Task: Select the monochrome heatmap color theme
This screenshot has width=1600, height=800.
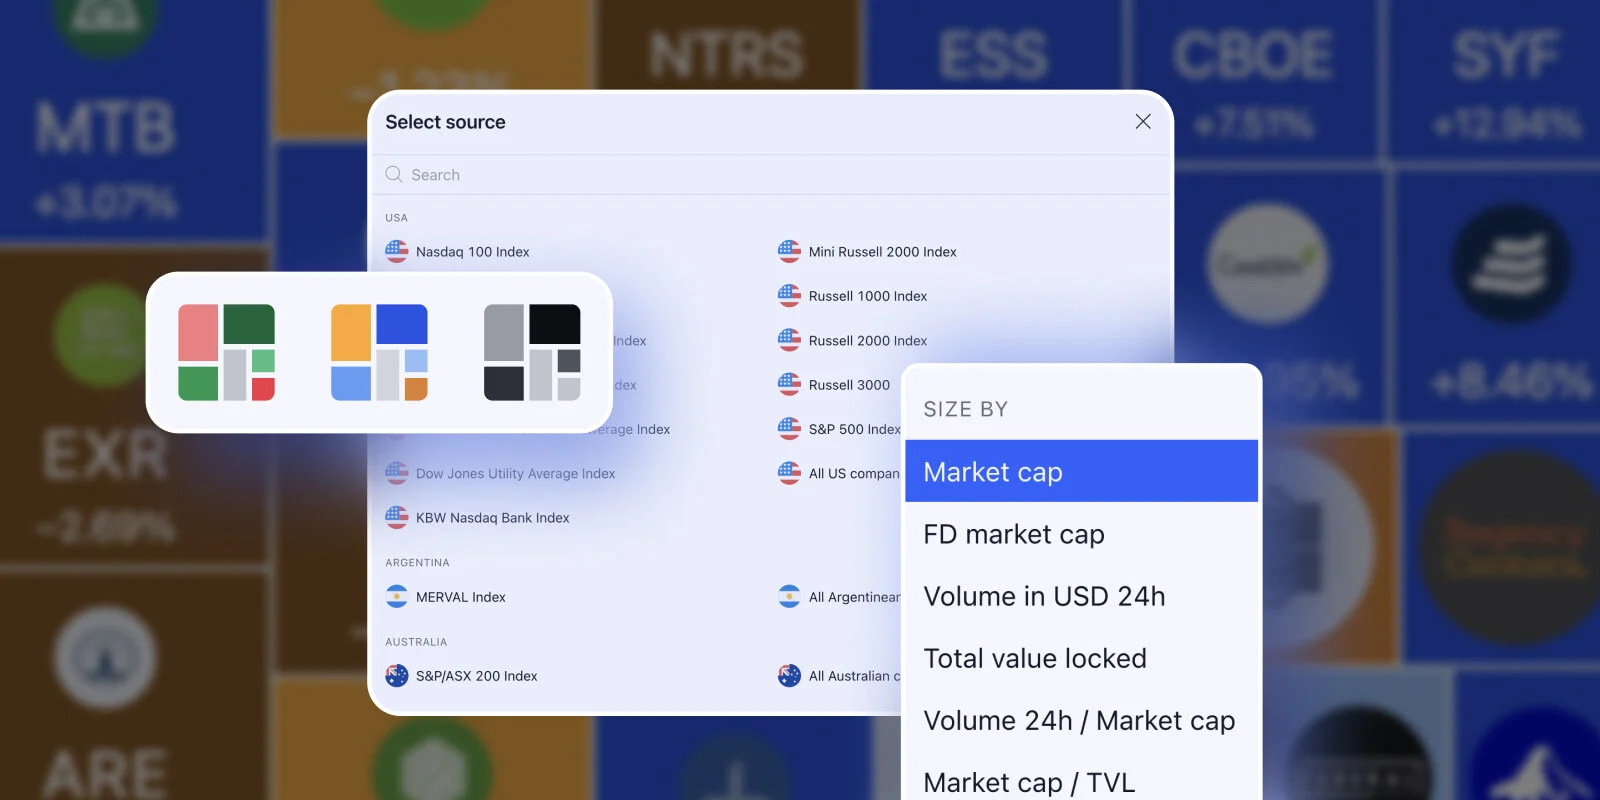Action: click(532, 352)
